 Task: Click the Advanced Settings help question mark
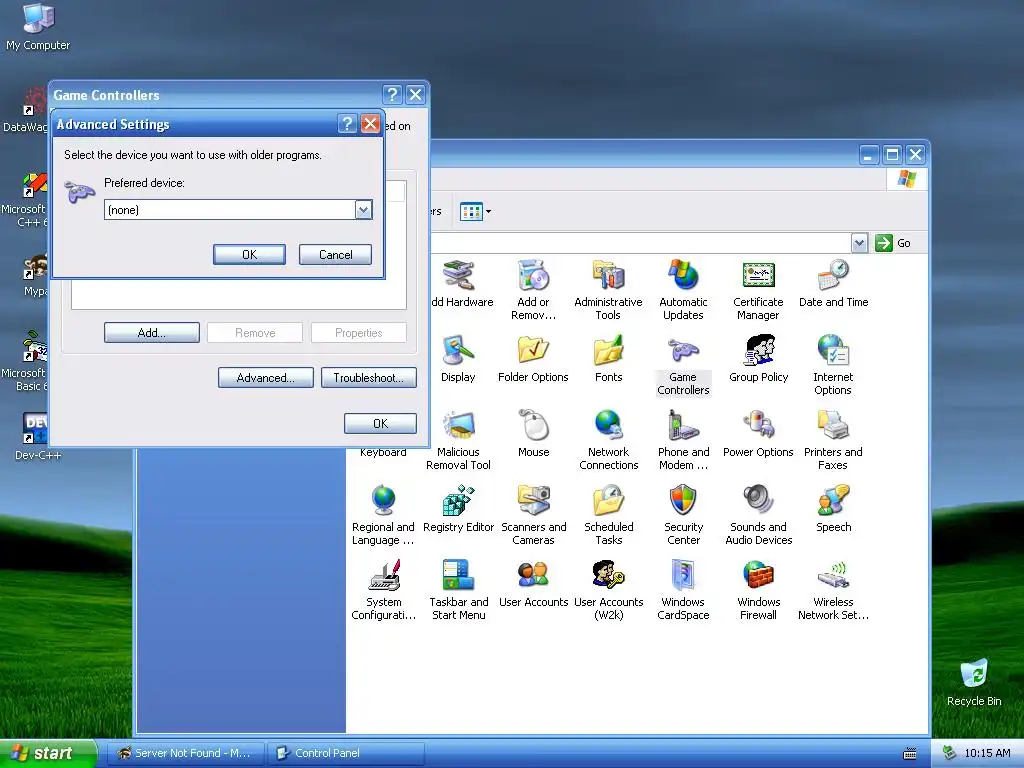point(347,123)
